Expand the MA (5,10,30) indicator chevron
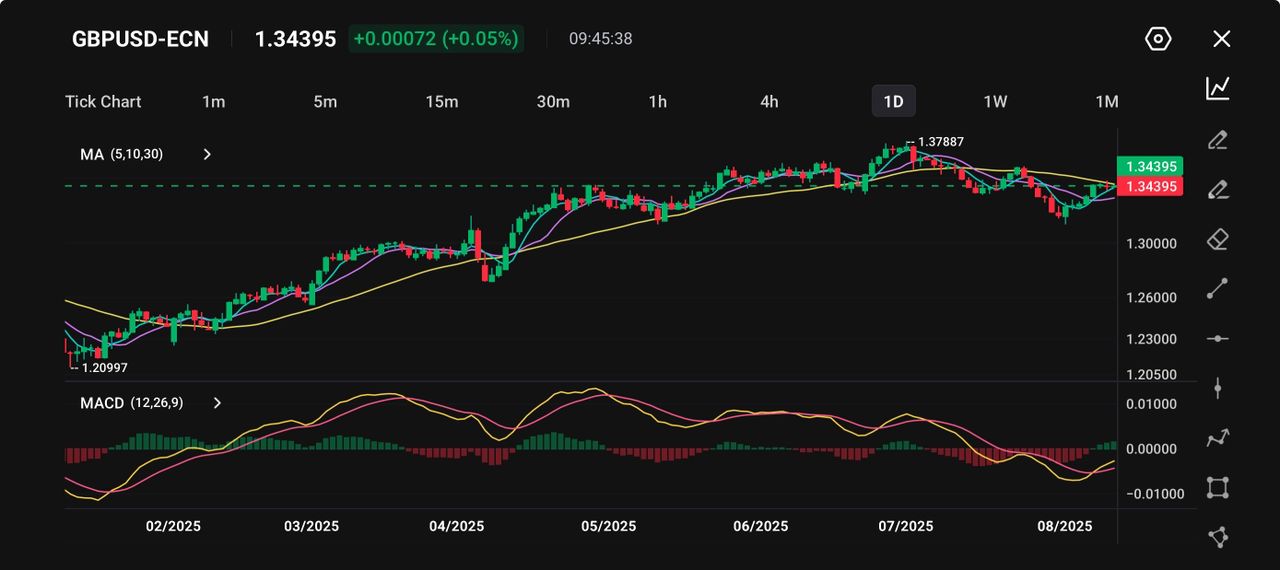1280x570 pixels. coord(207,155)
